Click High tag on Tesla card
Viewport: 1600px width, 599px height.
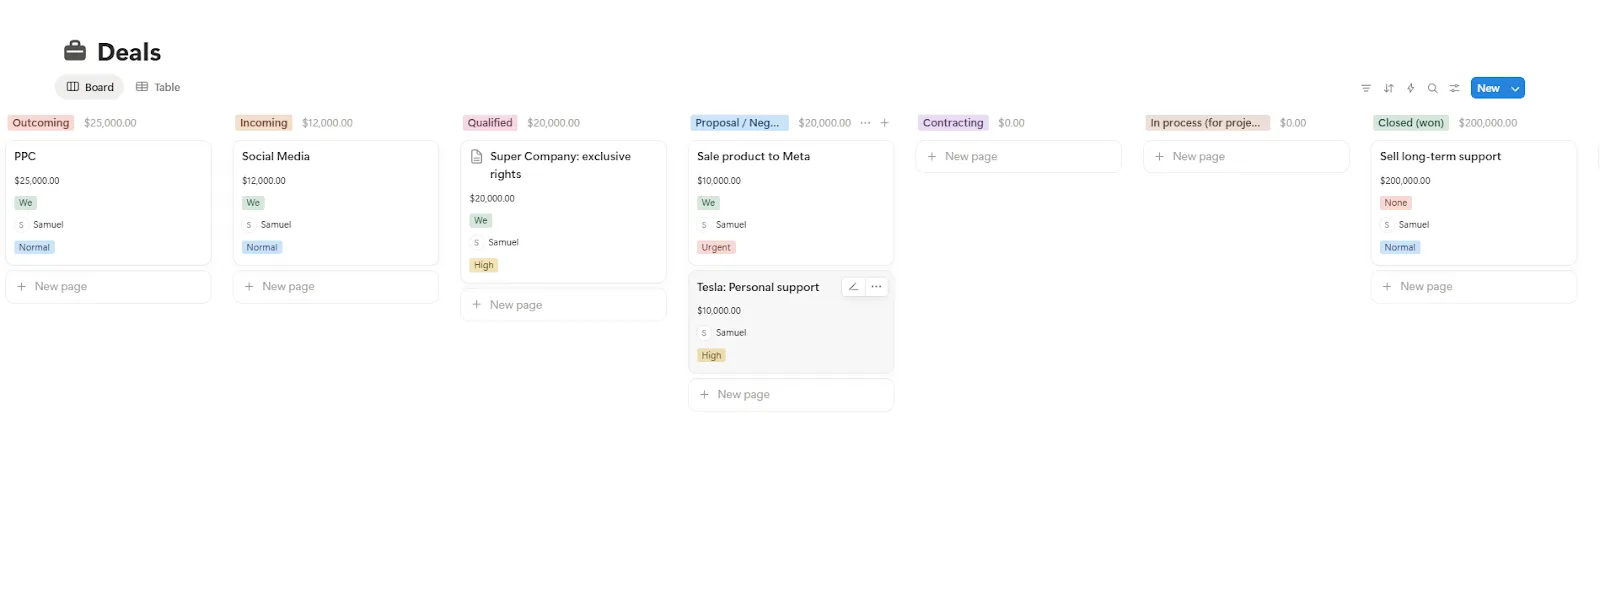(711, 356)
